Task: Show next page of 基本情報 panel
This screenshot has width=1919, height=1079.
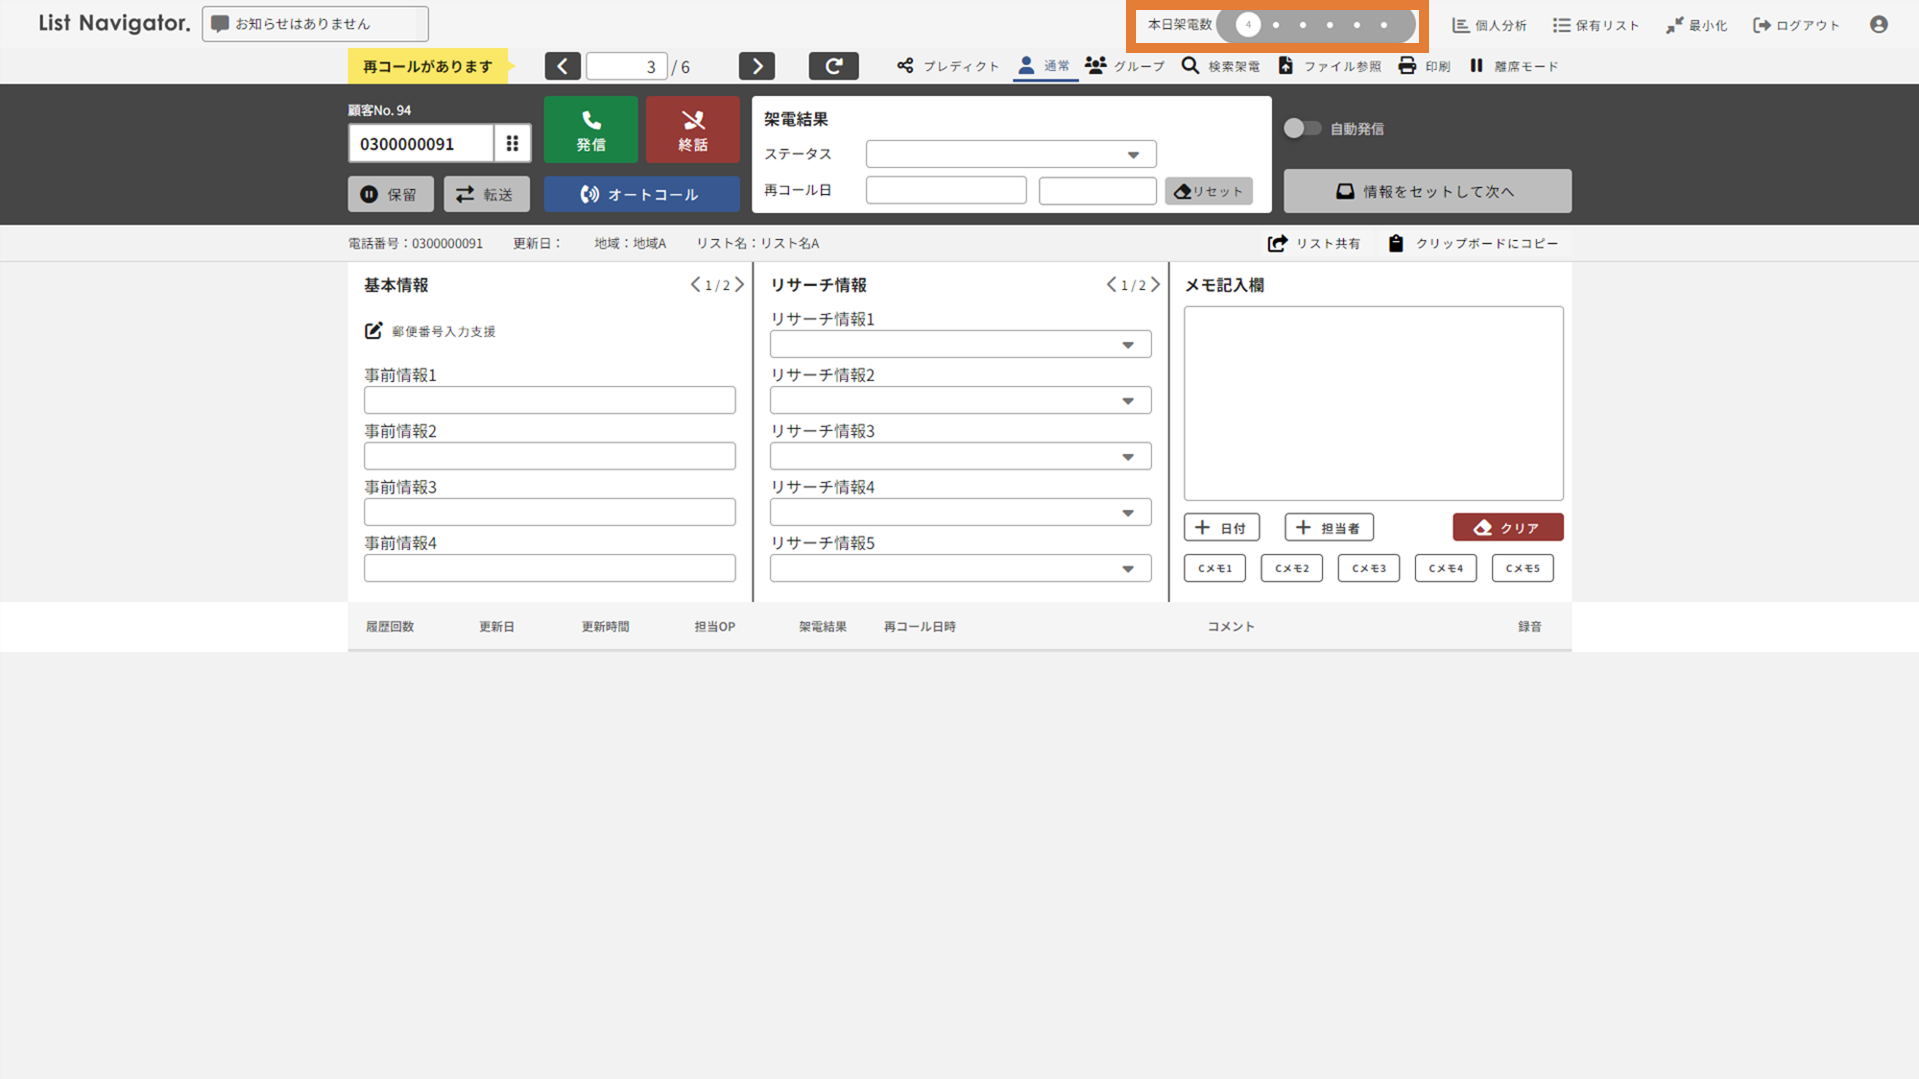Action: click(739, 285)
